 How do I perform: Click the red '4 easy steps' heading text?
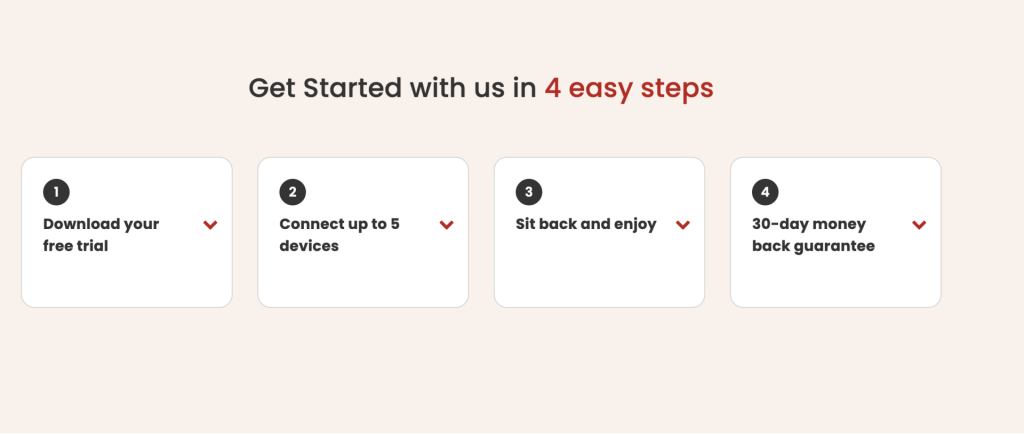coord(628,88)
